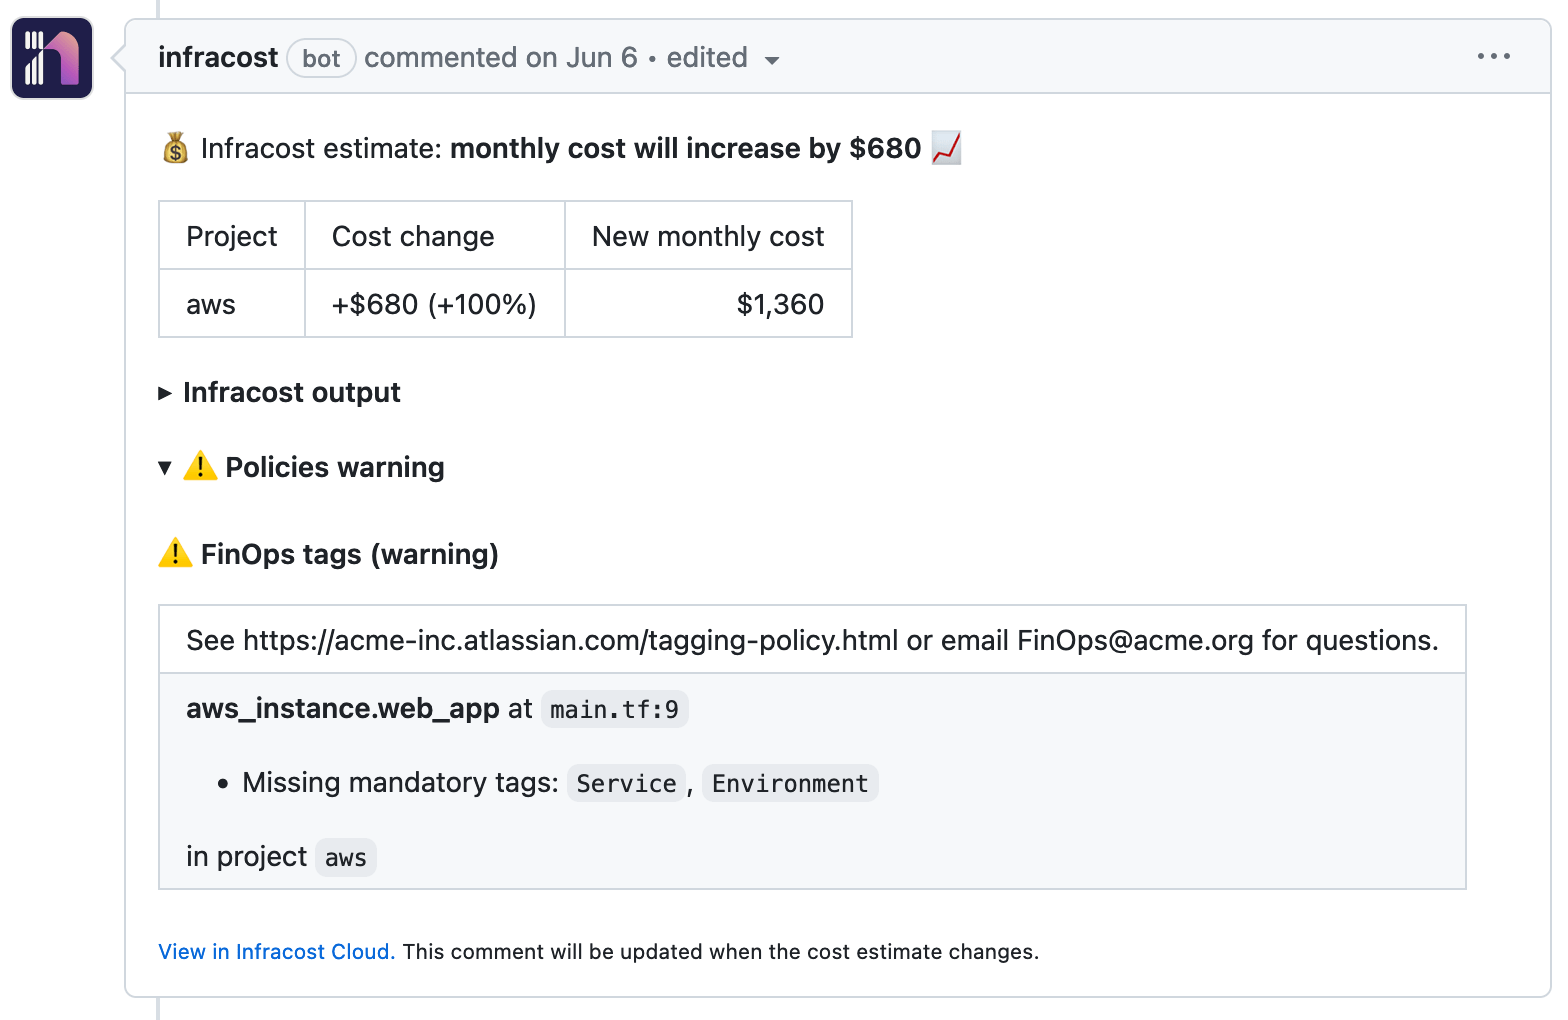Click the commented on Jun 6 timestamp
Image resolution: width=1568 pixels, height=1020 pixels.
(x=500, y=58)
